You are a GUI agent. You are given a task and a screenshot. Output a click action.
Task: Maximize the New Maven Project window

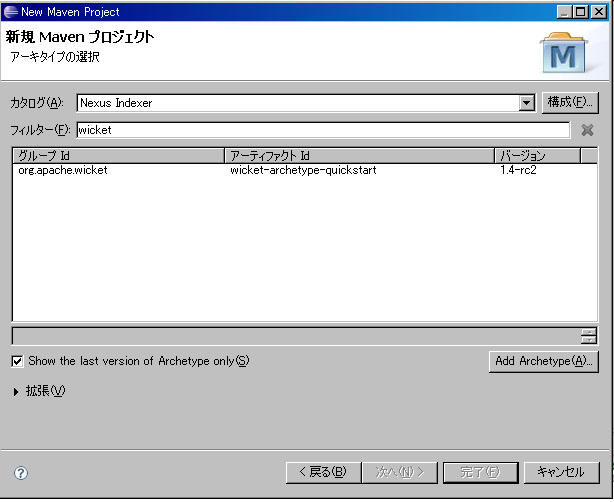tap(581, 12)
